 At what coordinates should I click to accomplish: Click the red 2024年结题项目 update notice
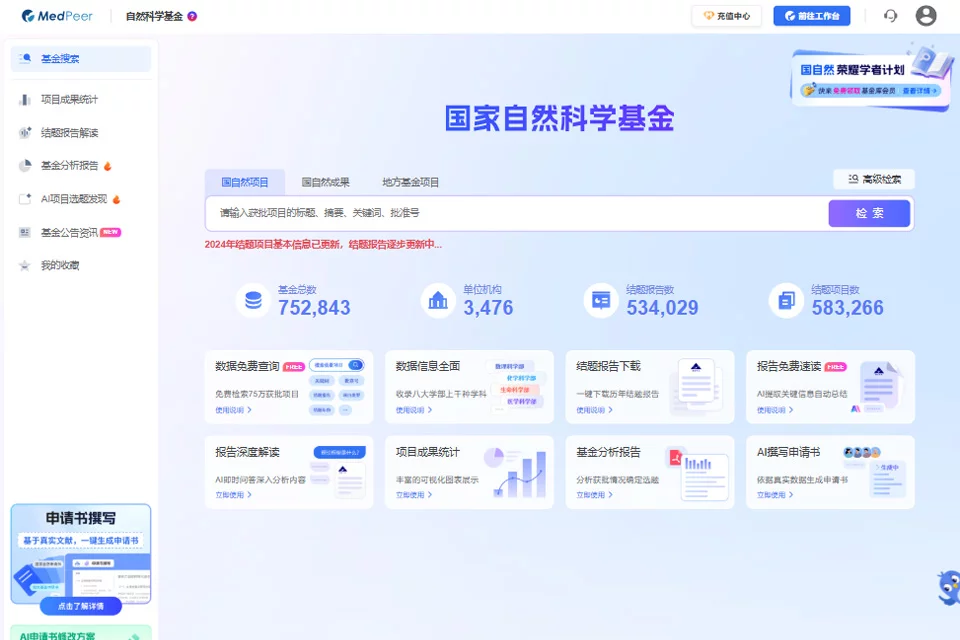[323, 244]
